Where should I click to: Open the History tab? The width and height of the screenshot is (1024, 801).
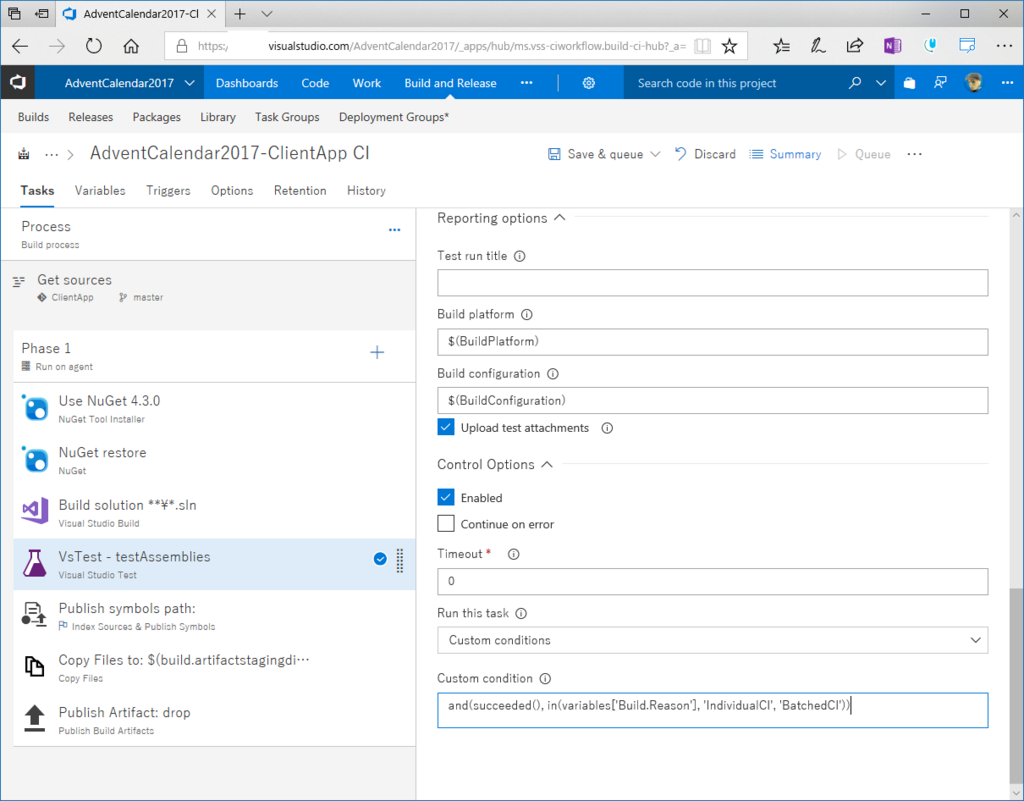[366, 191]
